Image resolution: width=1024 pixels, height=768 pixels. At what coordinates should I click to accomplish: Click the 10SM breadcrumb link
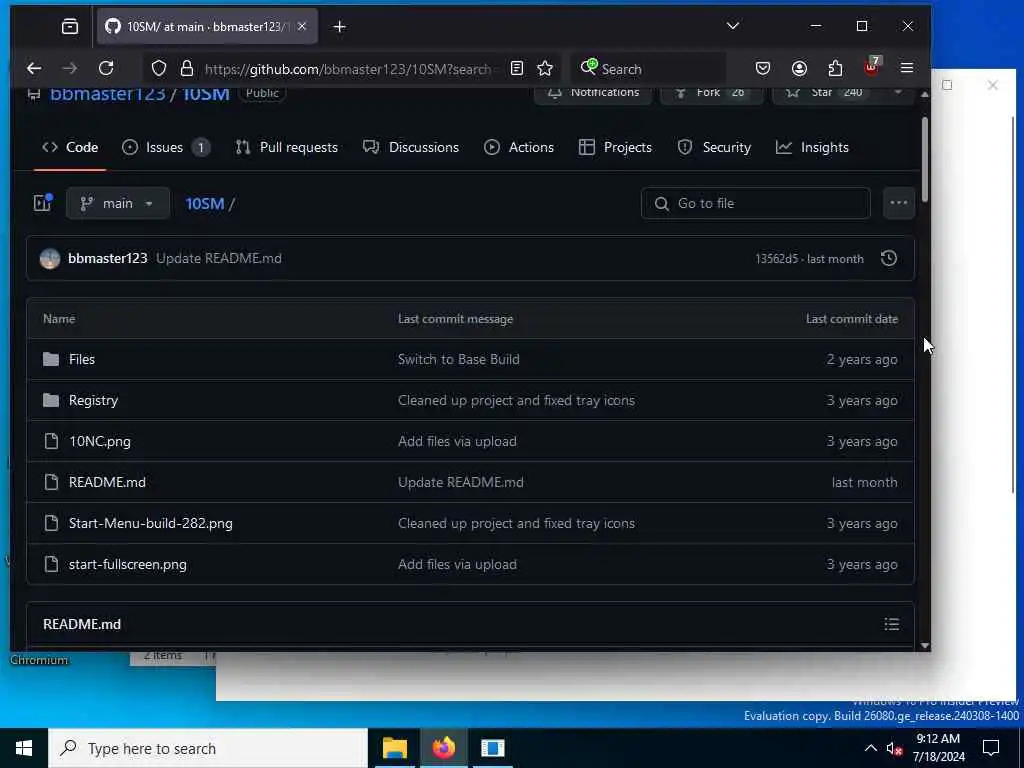tap(204, 204)
